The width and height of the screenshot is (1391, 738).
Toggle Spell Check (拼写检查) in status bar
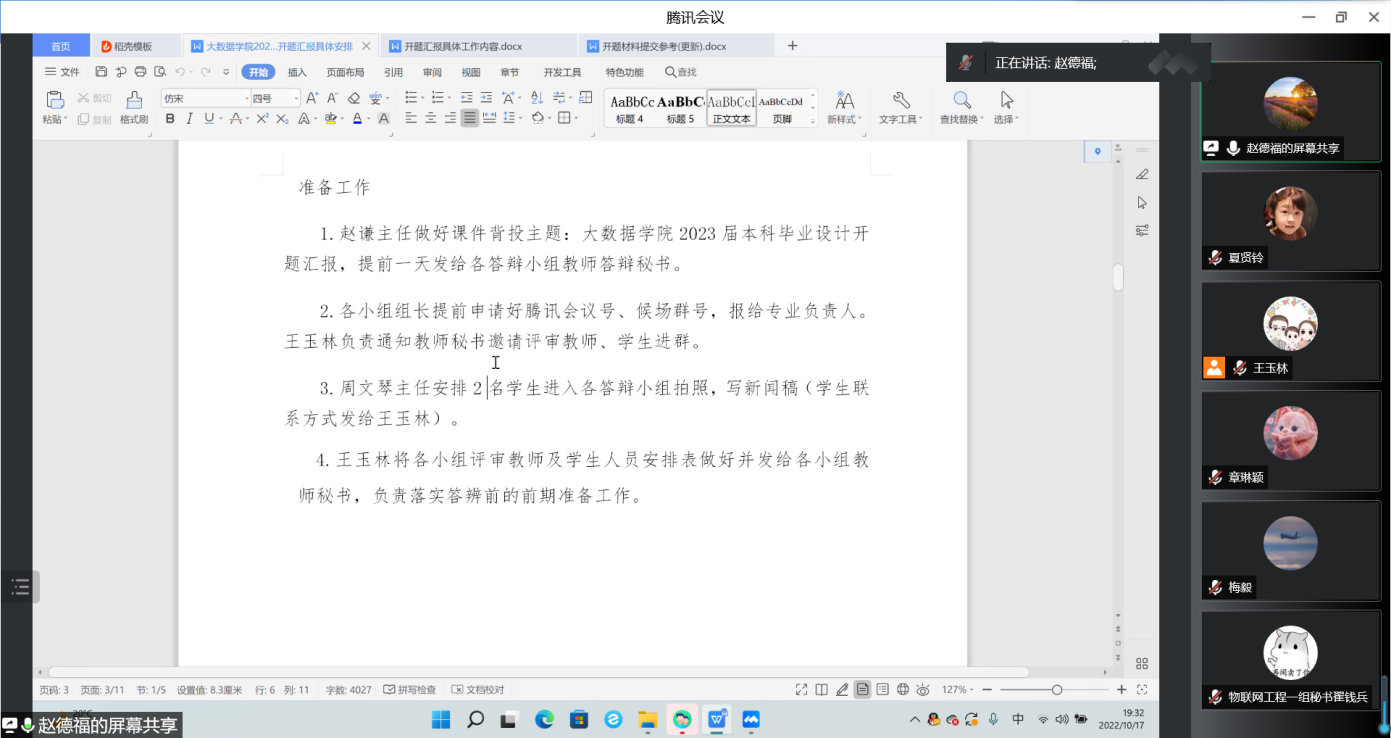coord(410,690)
